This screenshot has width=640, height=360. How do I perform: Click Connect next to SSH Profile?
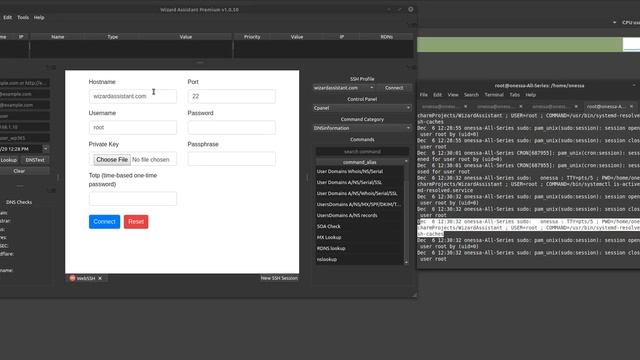(394, 88)
